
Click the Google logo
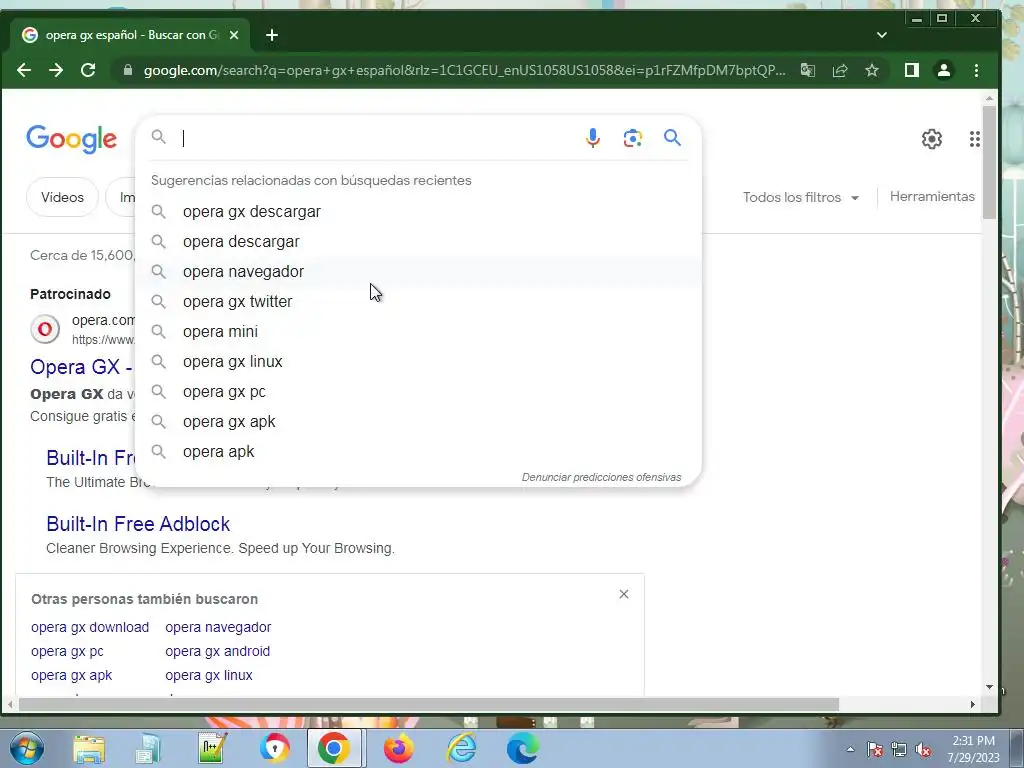[72, 139]
